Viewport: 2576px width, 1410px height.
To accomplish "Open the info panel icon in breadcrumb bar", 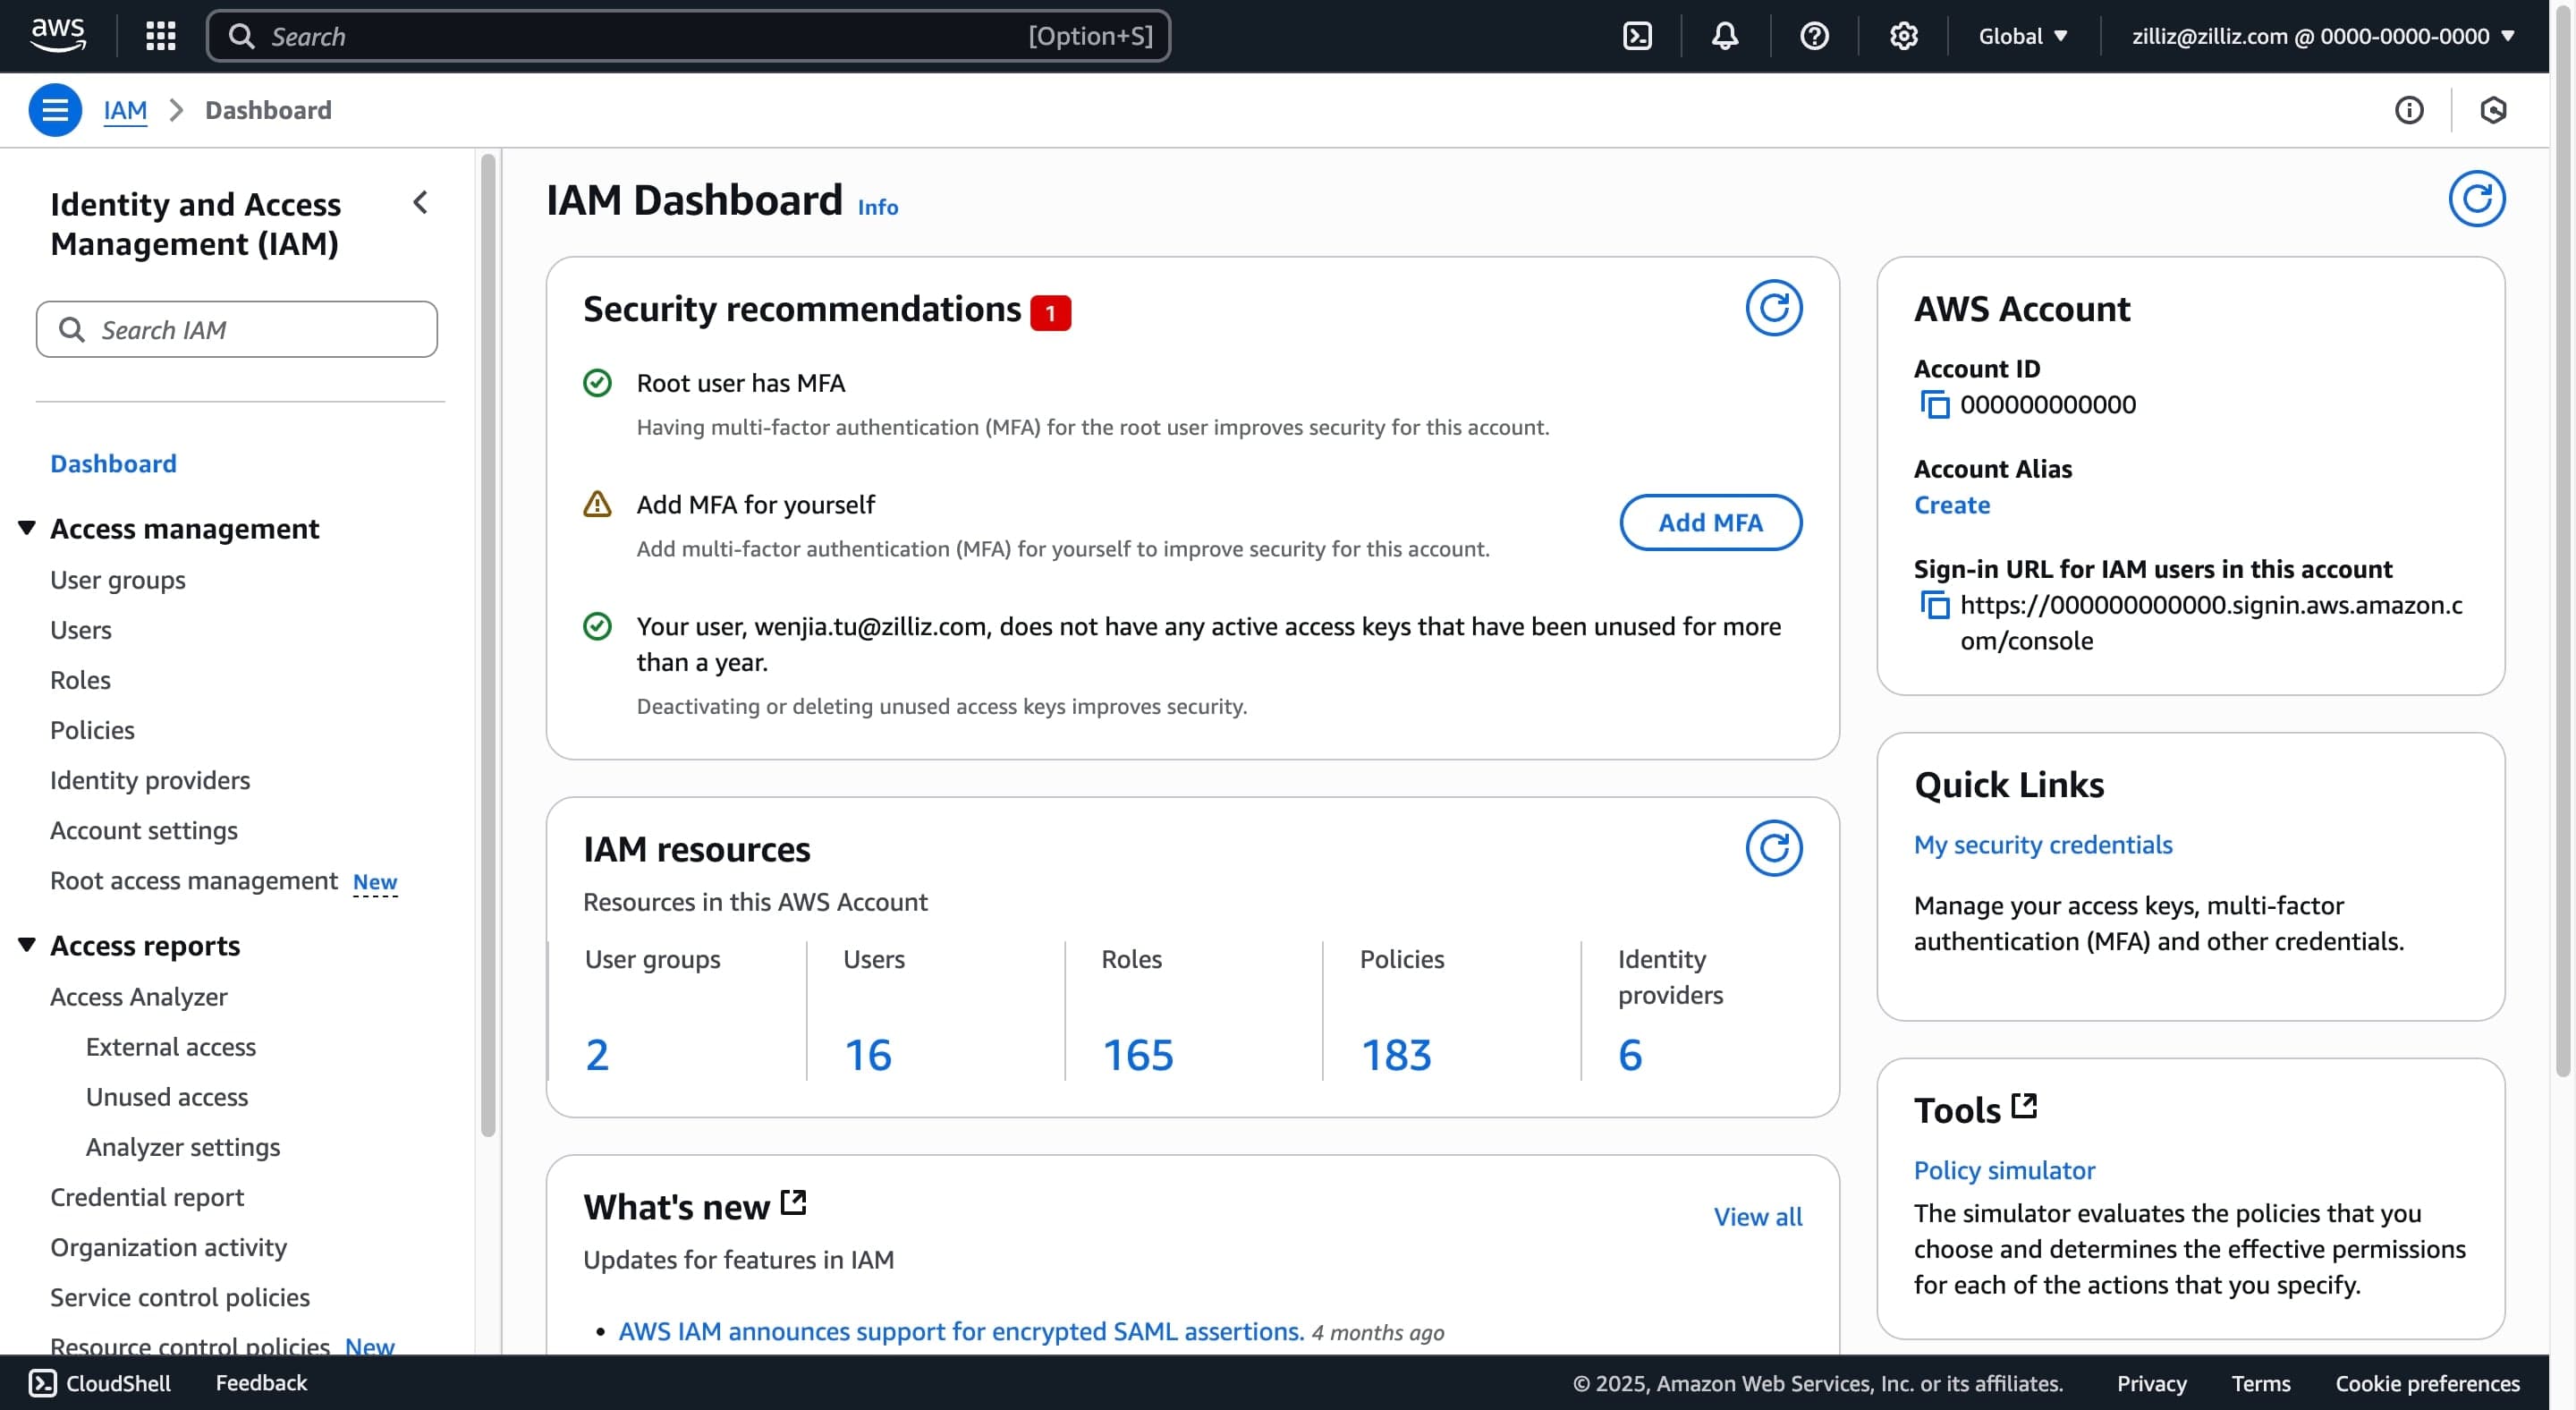I will point(2409,110).
